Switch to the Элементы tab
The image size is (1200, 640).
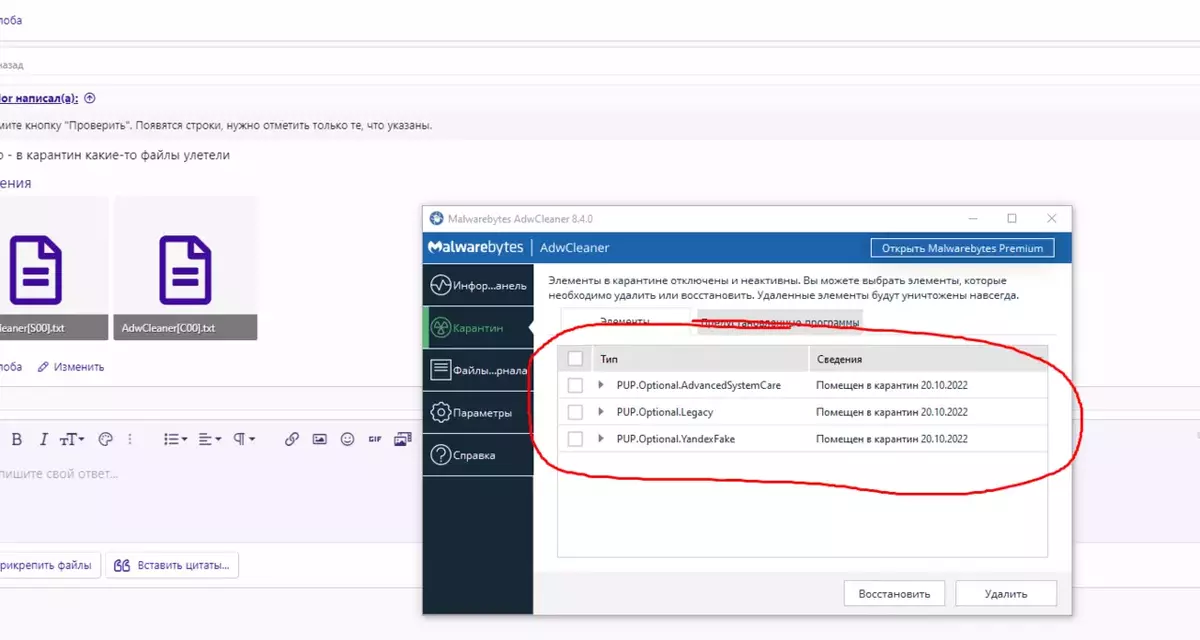coord(625,321)
